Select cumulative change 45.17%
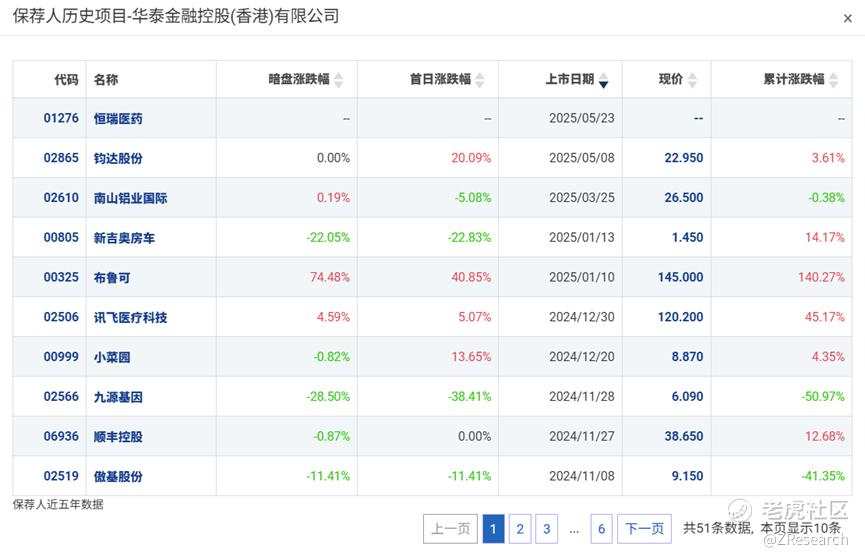 point(825,317)
